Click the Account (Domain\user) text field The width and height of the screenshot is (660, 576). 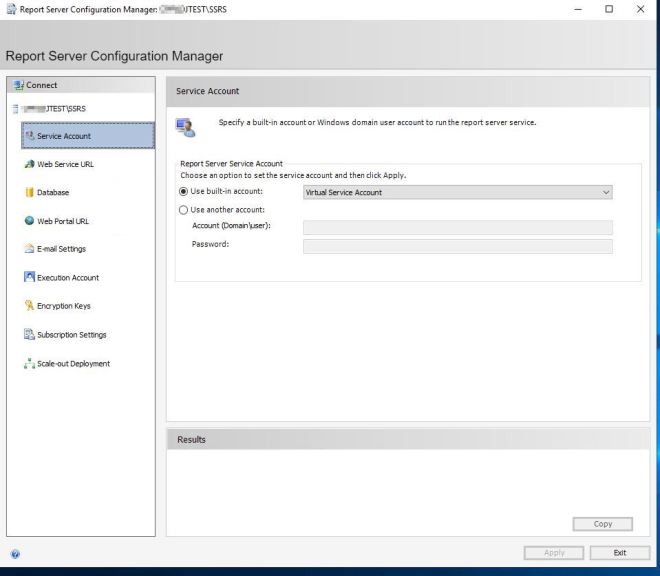point(457,228)
